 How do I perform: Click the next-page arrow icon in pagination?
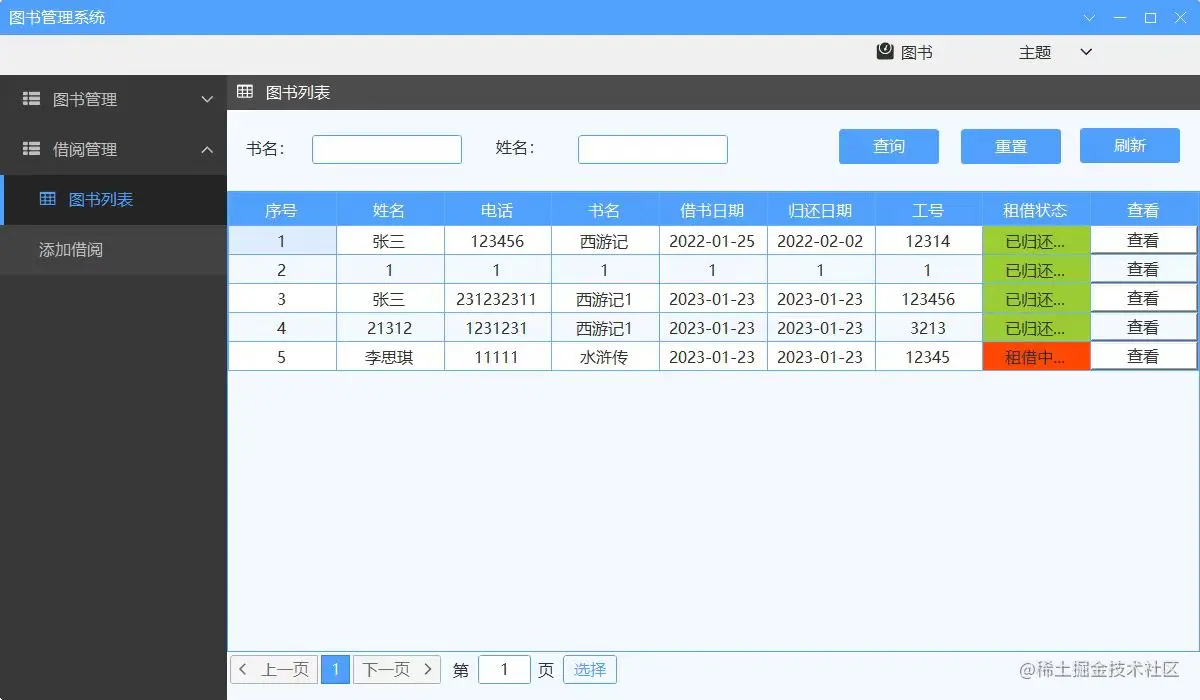click(428, 669)
